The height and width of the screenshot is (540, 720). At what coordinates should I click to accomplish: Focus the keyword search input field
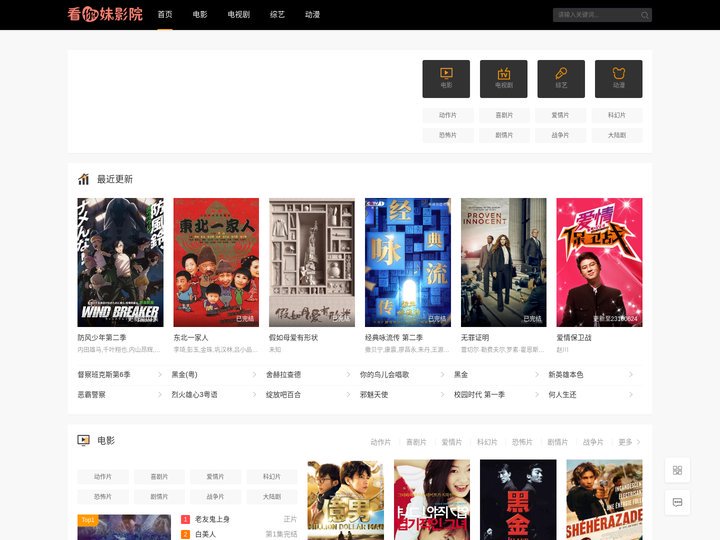pyautogui.click(x=596, y=15)
